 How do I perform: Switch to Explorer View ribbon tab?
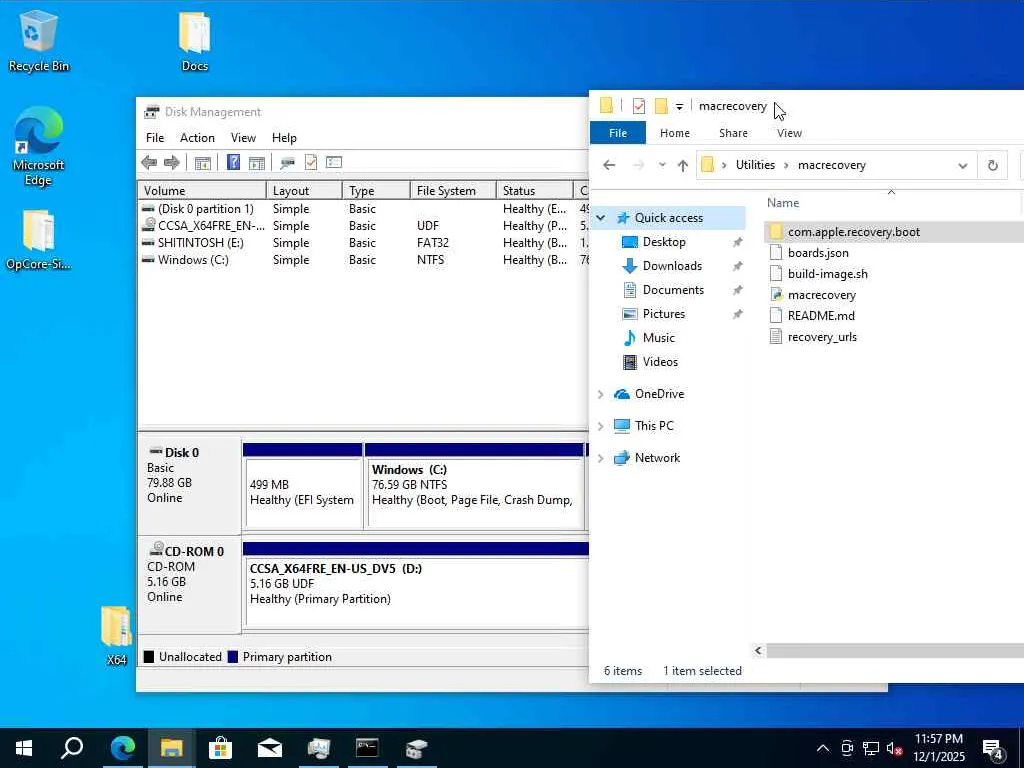click(789, 133)
